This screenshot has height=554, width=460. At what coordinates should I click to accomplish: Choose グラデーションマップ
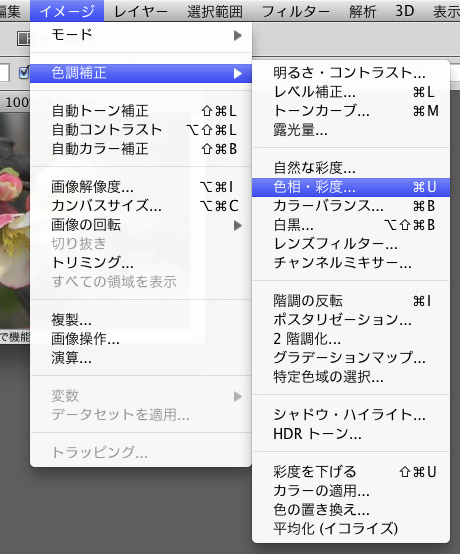click(351, 358)
